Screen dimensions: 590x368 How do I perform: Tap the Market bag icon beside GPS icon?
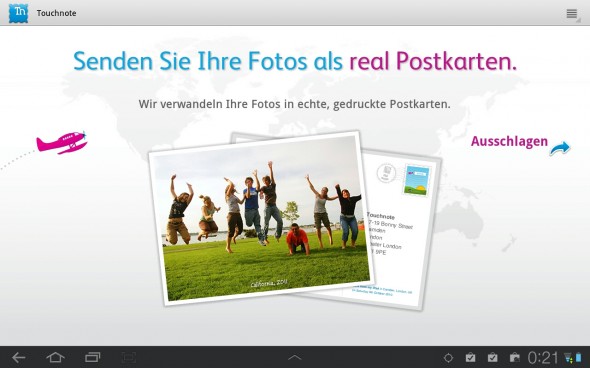(x=470, y=357)
